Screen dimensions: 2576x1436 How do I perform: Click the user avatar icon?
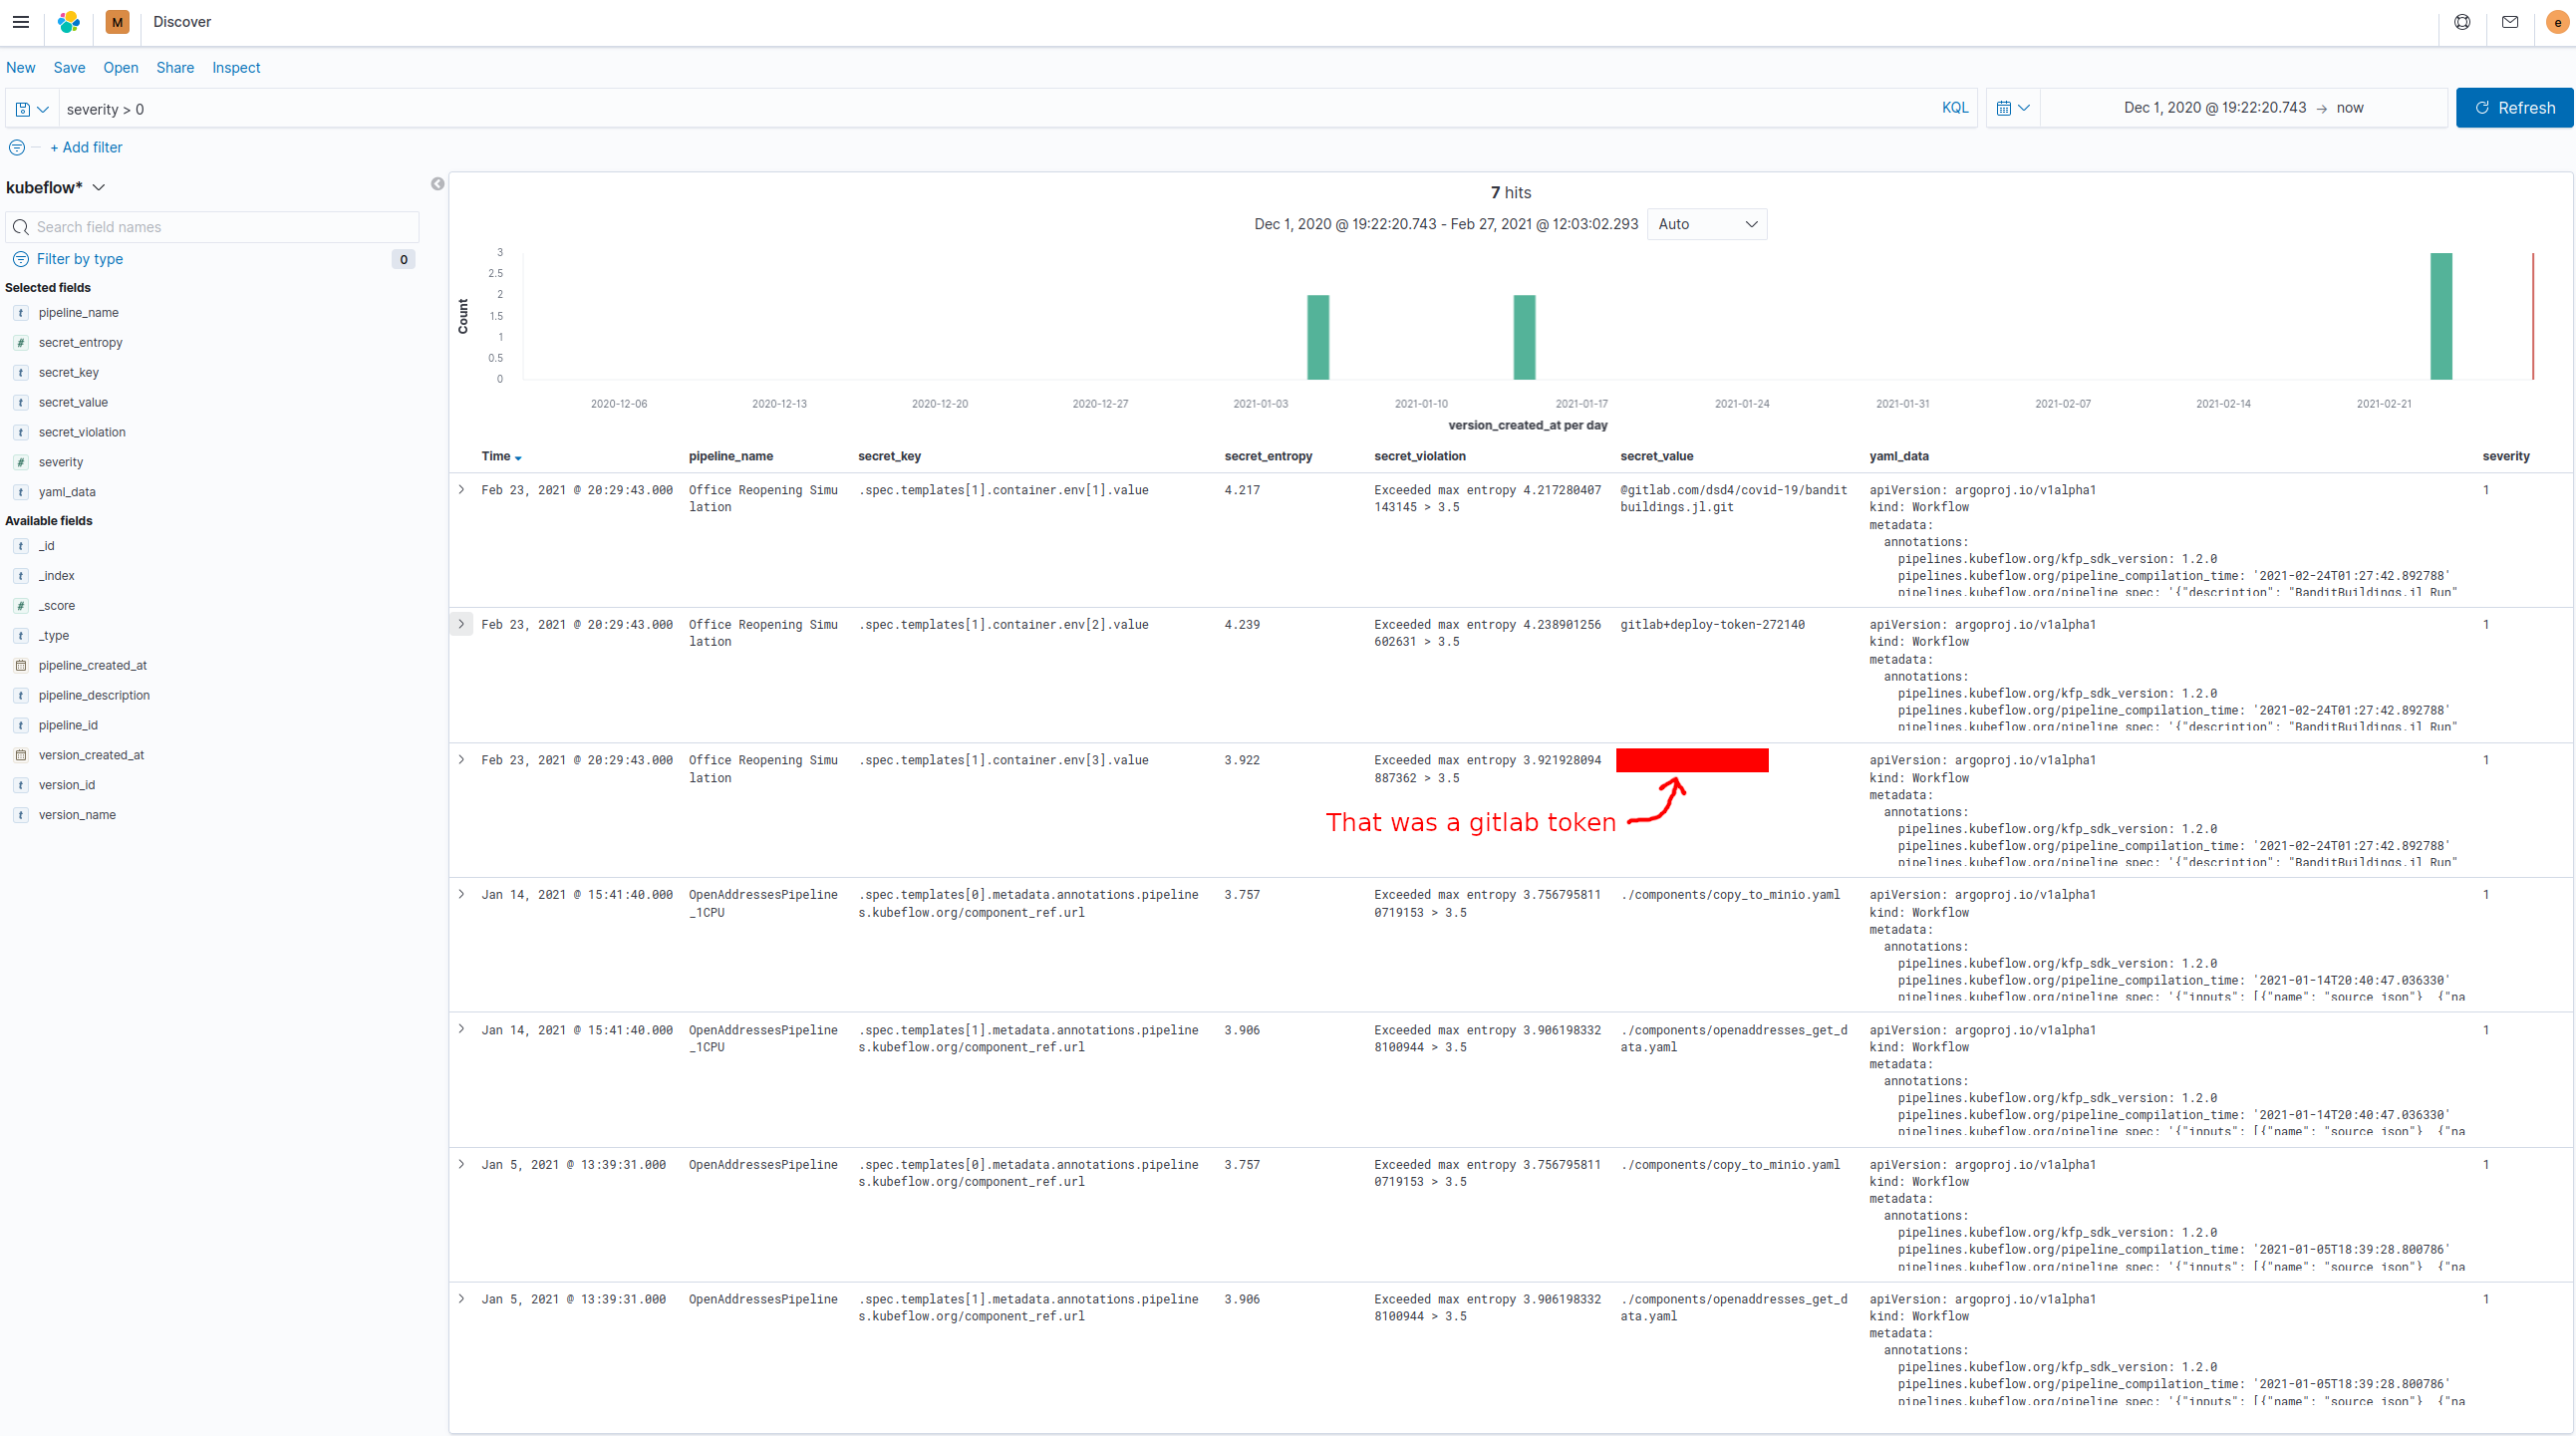[2557, 22]
